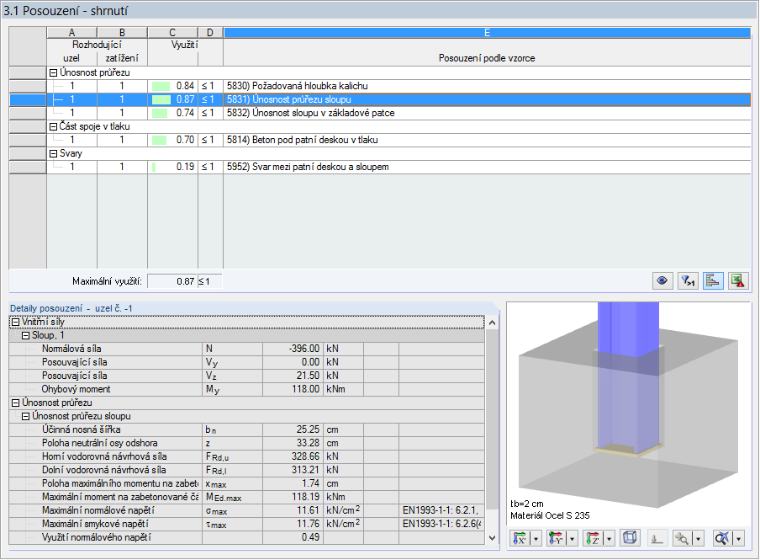Collapse the Únosnost průřezu table group
This screenshot has width=760, height=560.
point(54,73)
